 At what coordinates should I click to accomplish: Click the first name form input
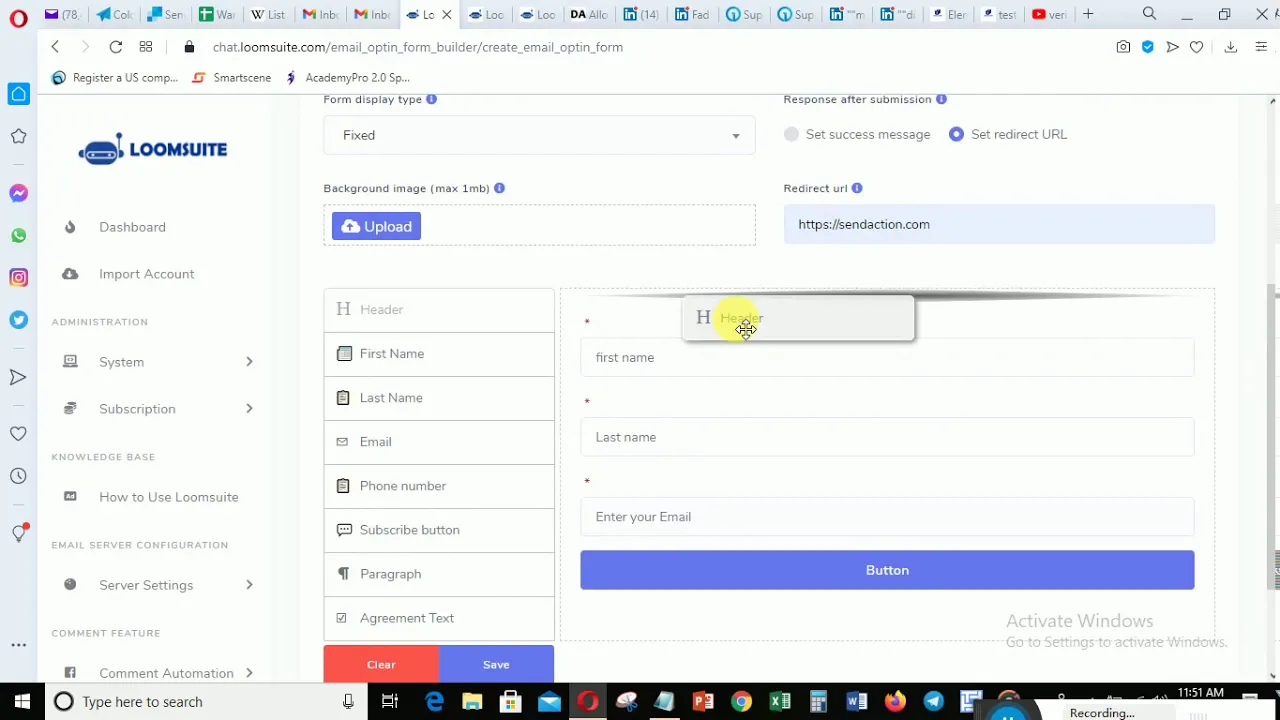[887, 357]
